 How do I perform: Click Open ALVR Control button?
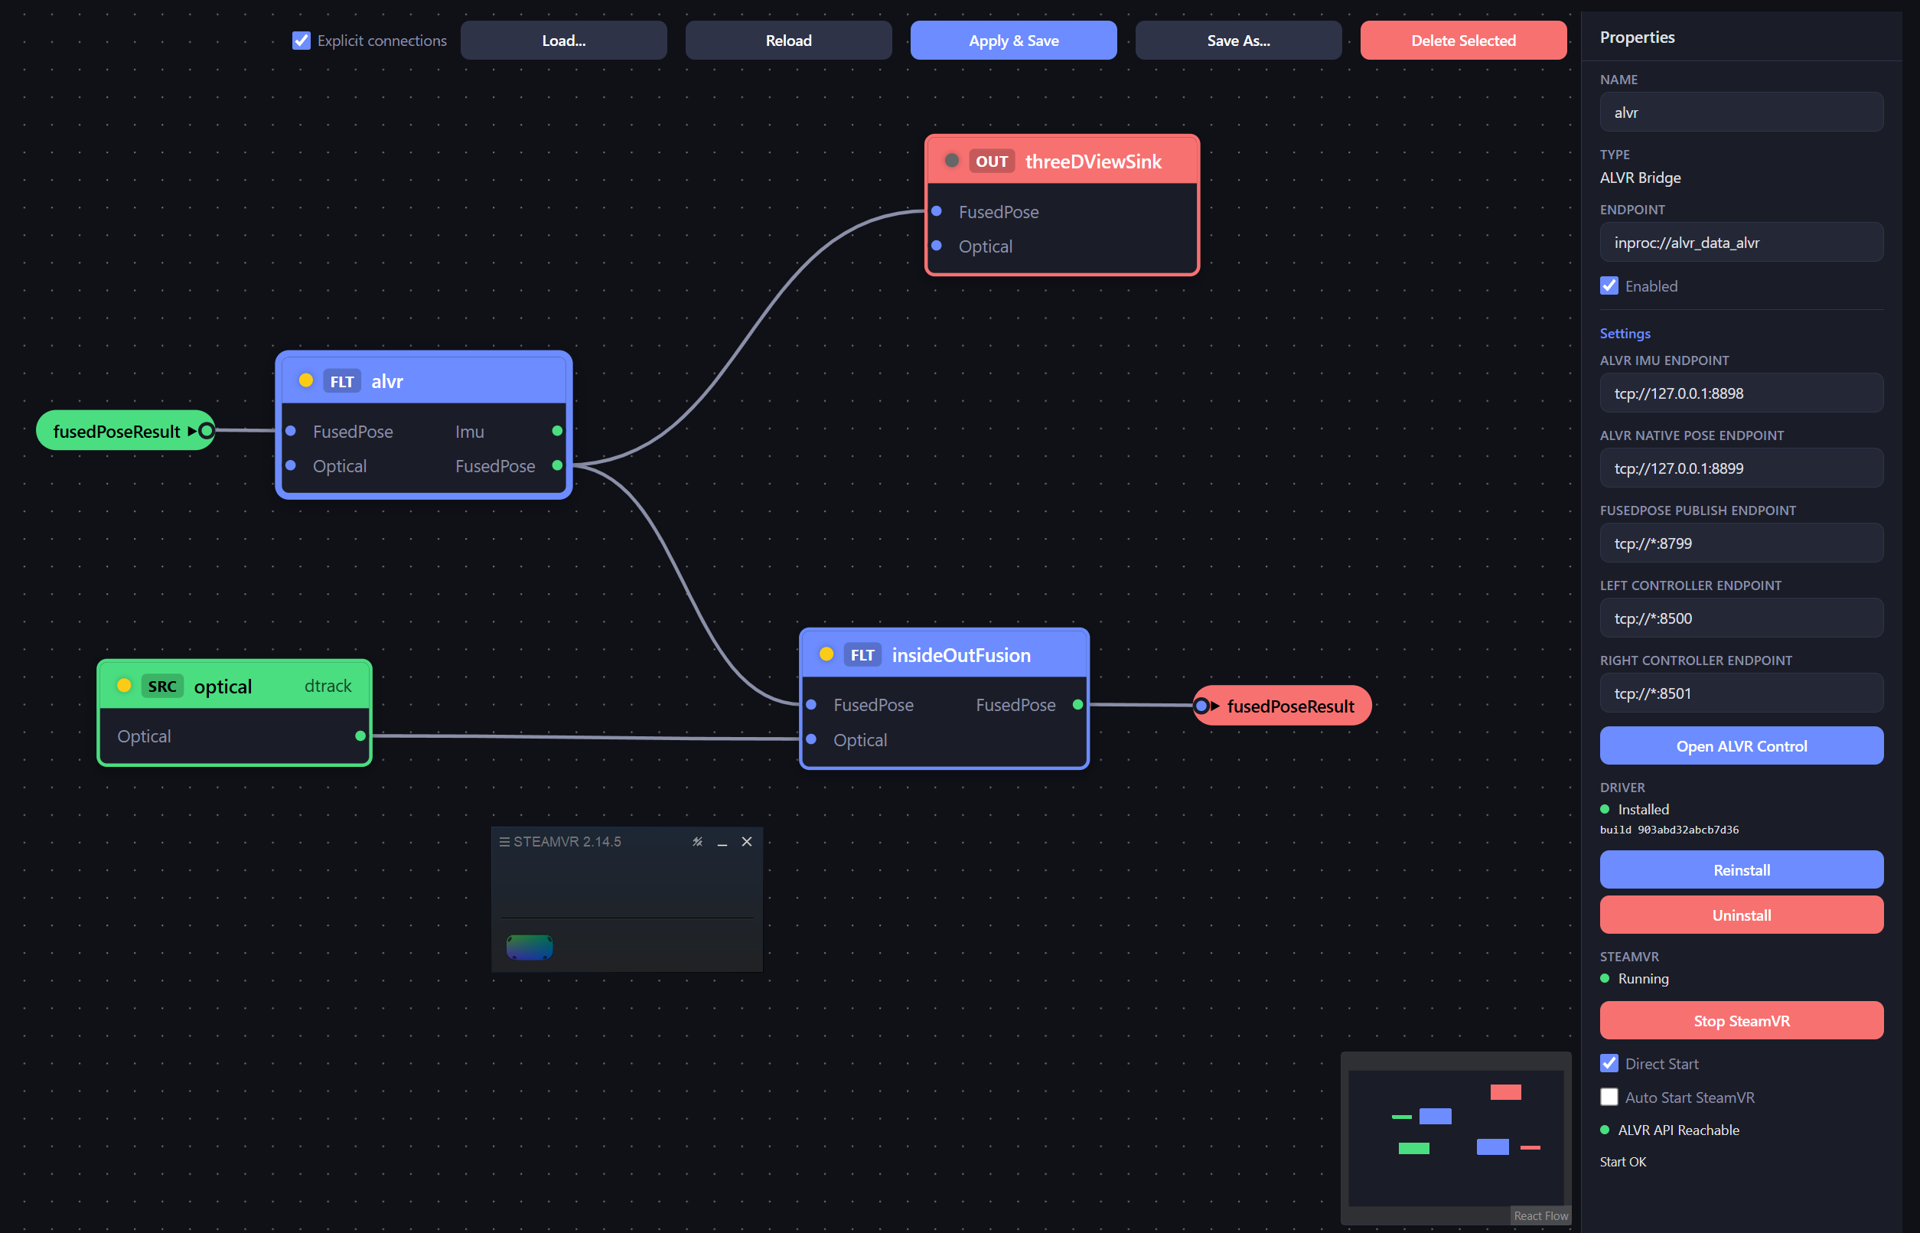pyautogui.click(x=1741, y=746)
